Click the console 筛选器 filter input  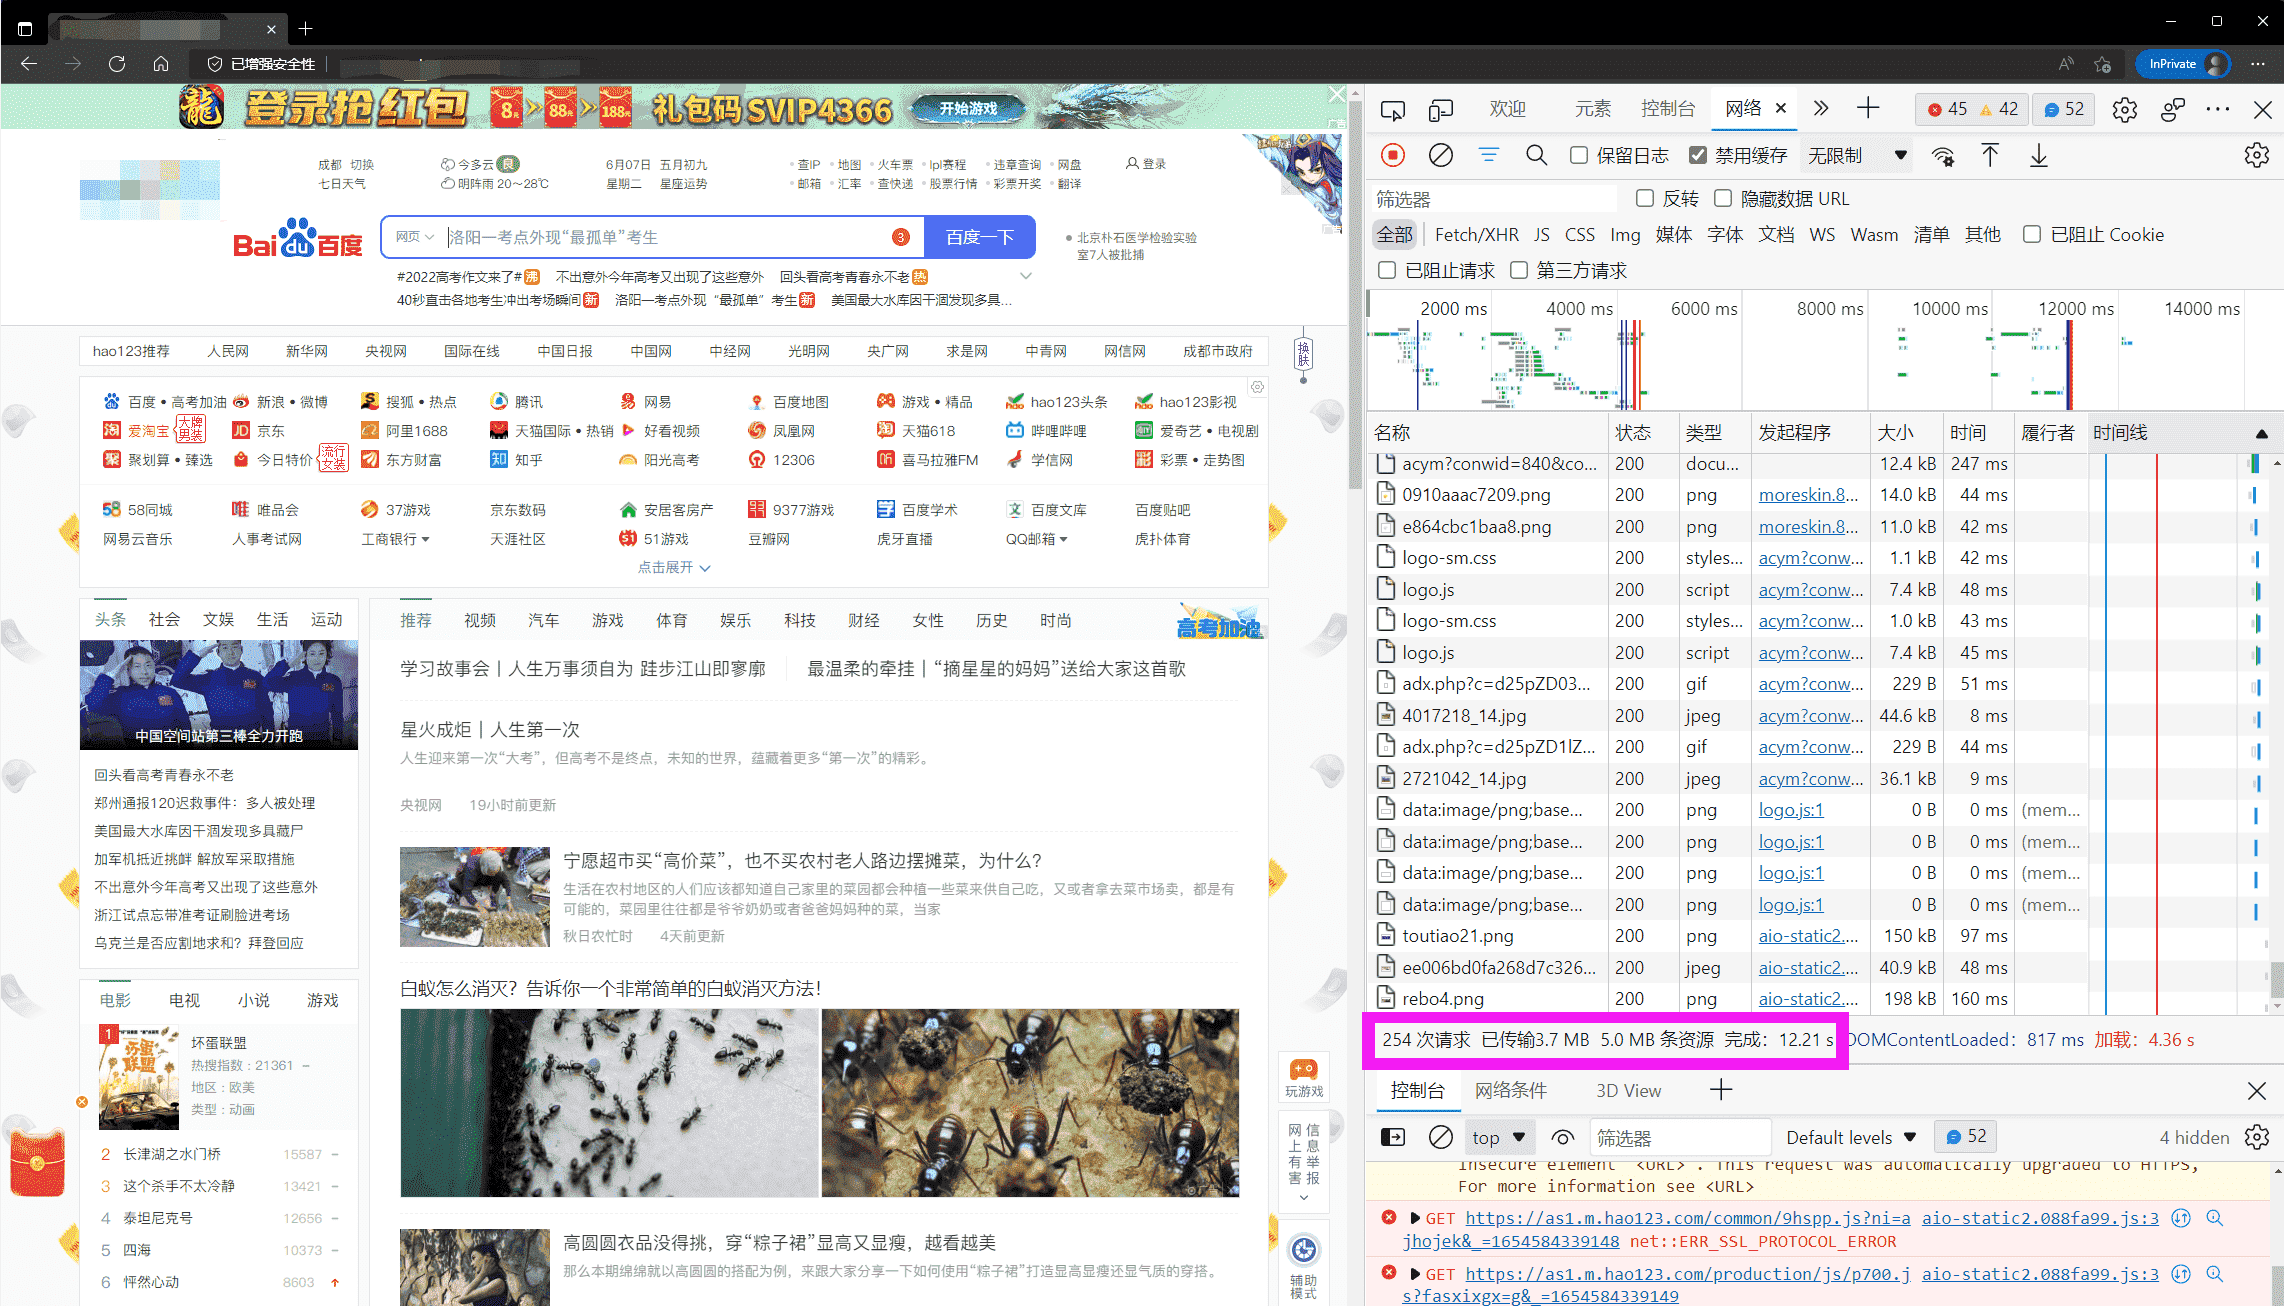click(1680, 1137)
